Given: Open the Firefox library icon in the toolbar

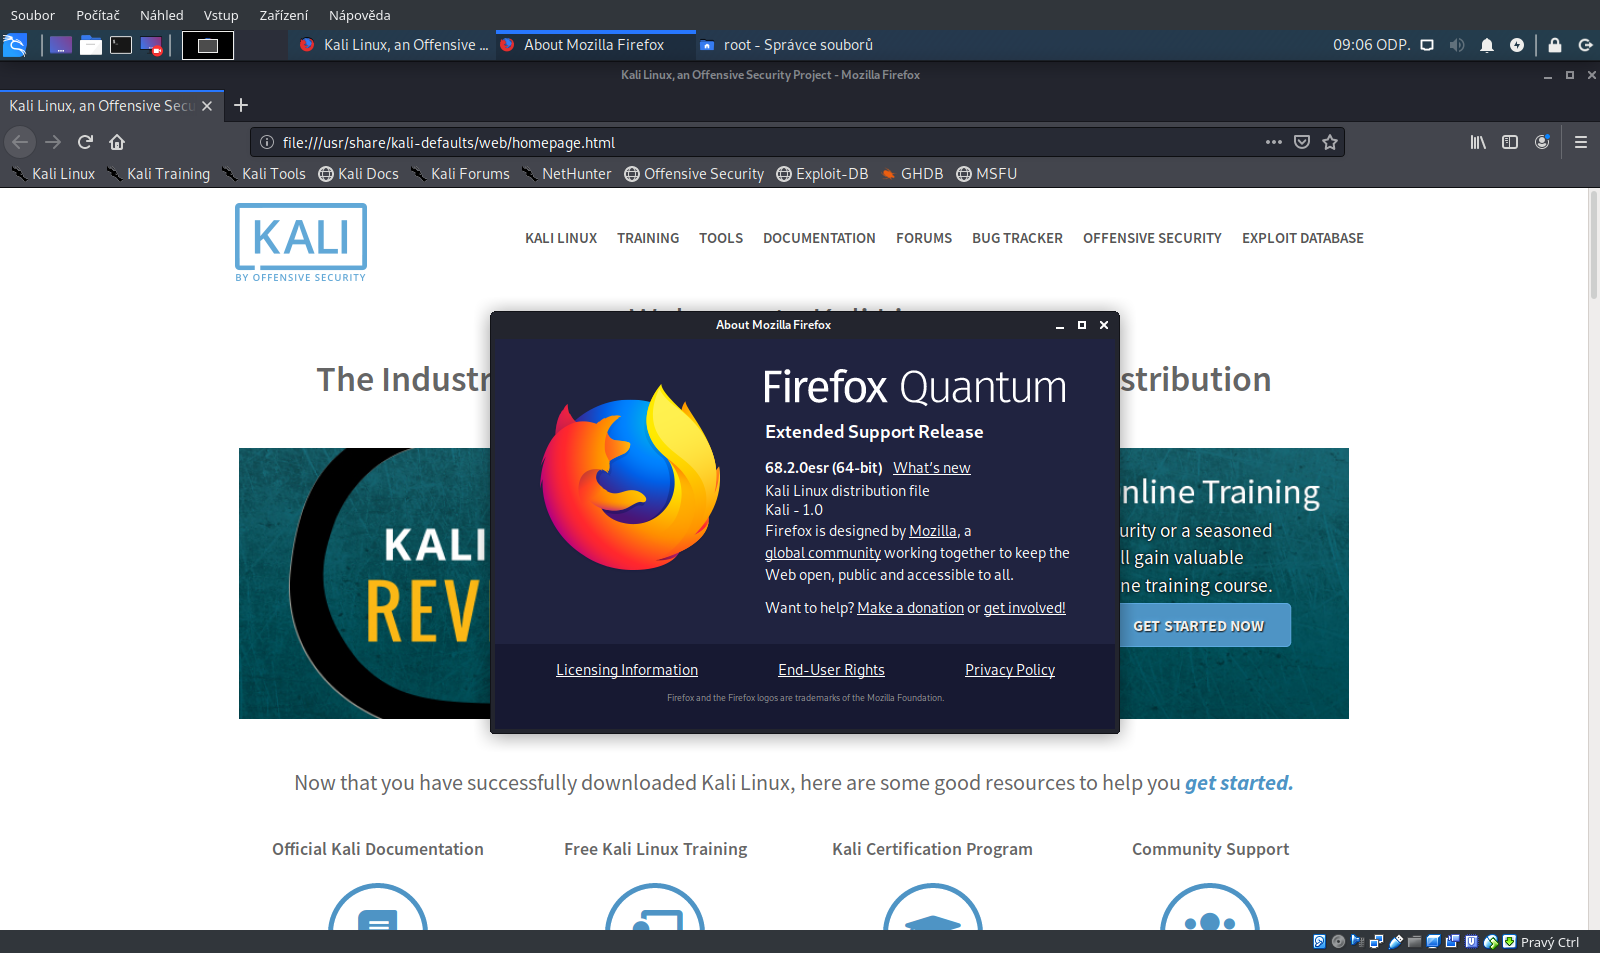Looking at the screenshot, I should pyautogui.click(x=1478, y=142).
